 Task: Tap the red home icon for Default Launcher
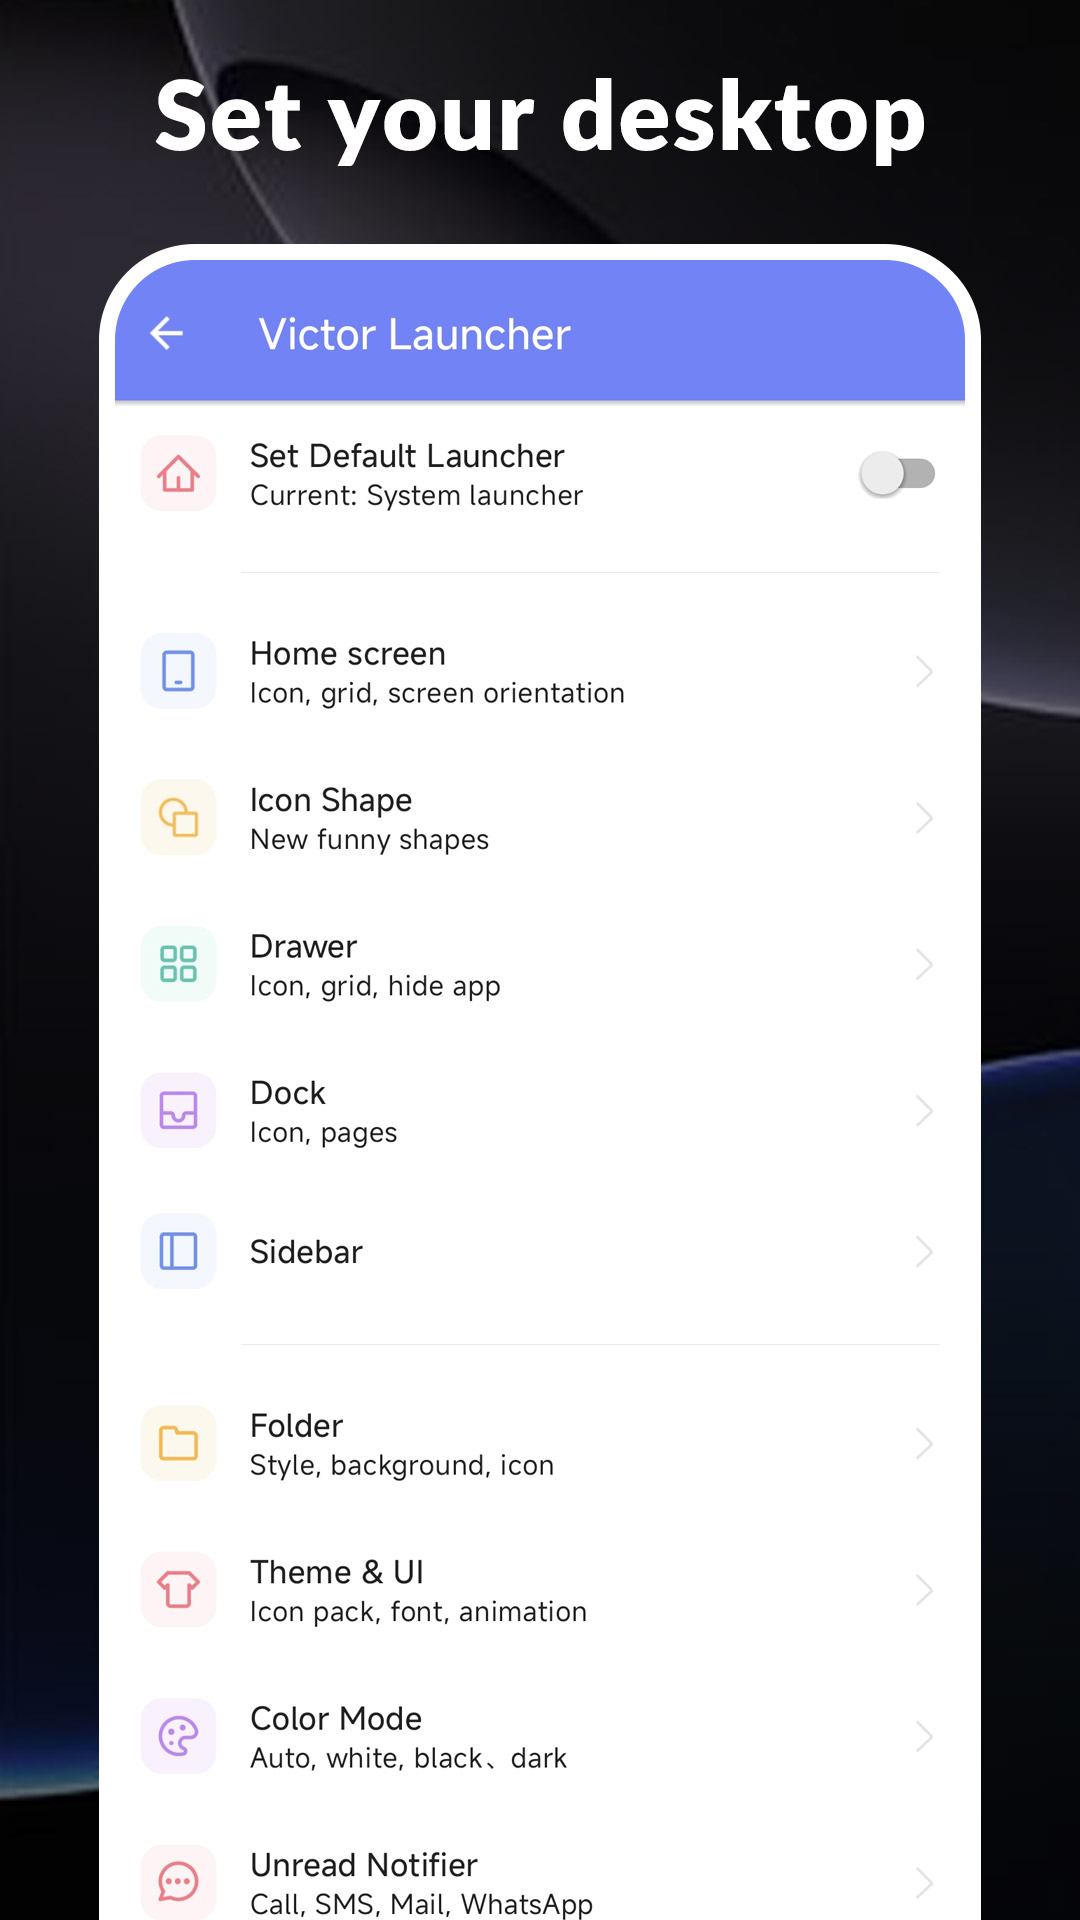[179, 474]
